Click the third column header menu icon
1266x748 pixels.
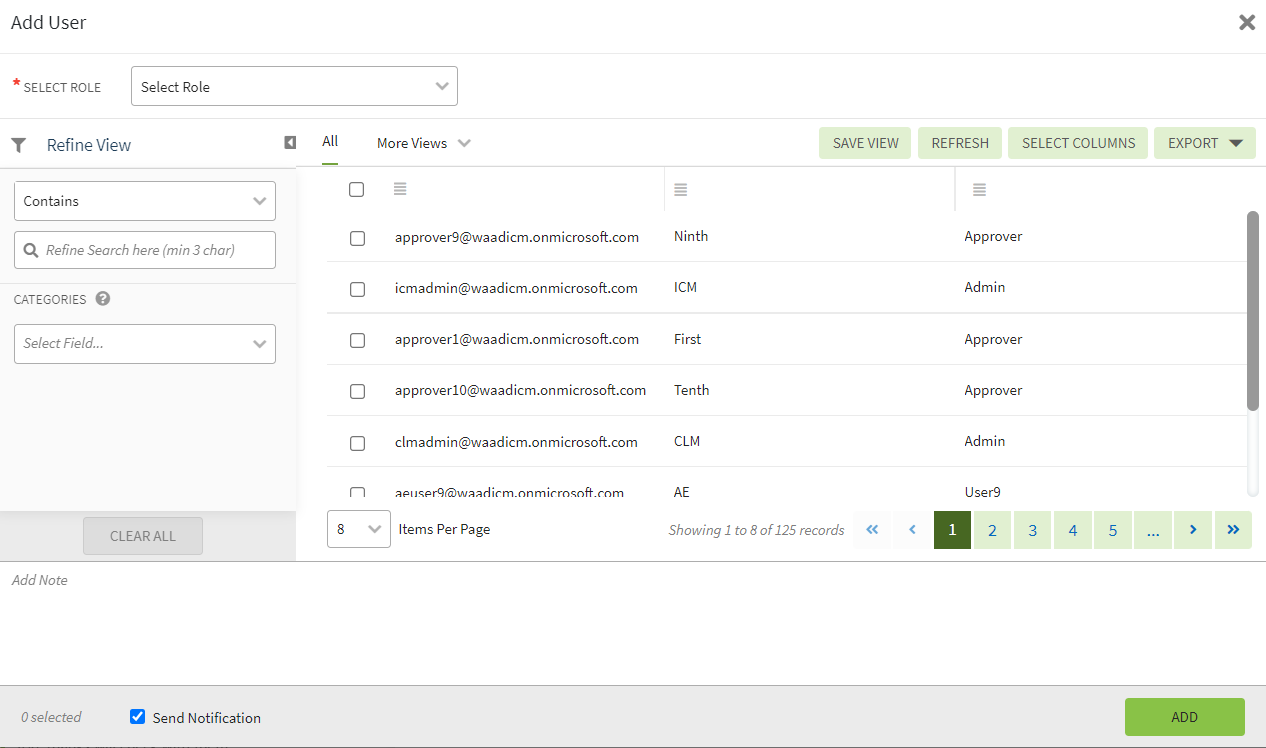[979, 189]
